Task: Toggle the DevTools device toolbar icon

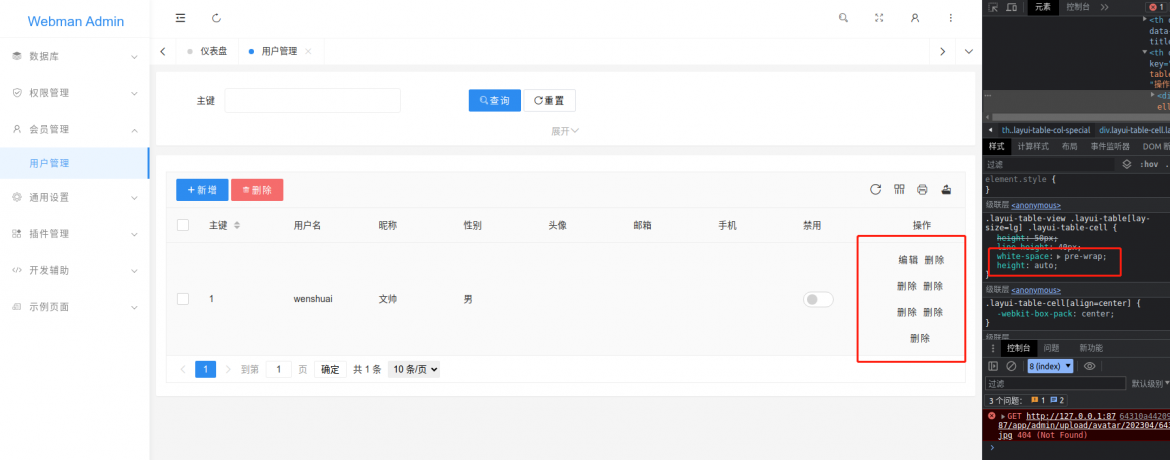Action: (x=1011, y=7)
